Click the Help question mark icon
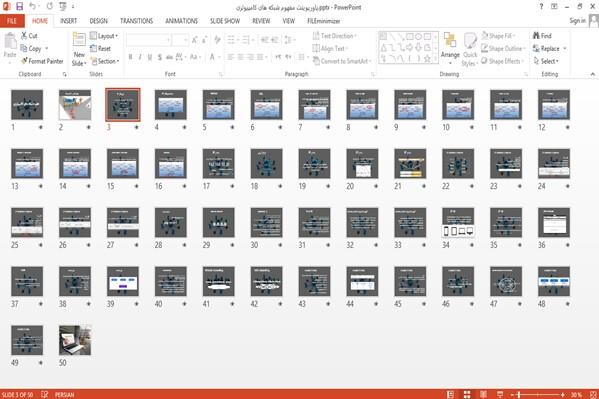599x399 pixels. pyautogui.click(x=541, y=6)
